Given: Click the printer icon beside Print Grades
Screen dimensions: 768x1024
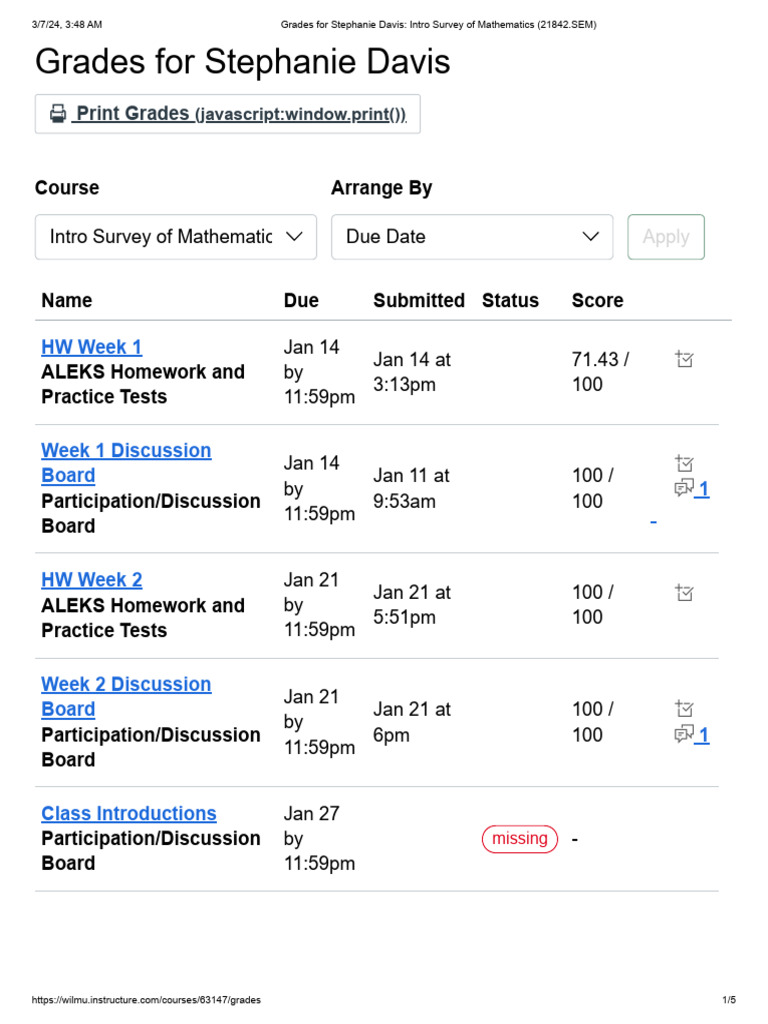Looking at the screenshot, I should click(58, 114).
